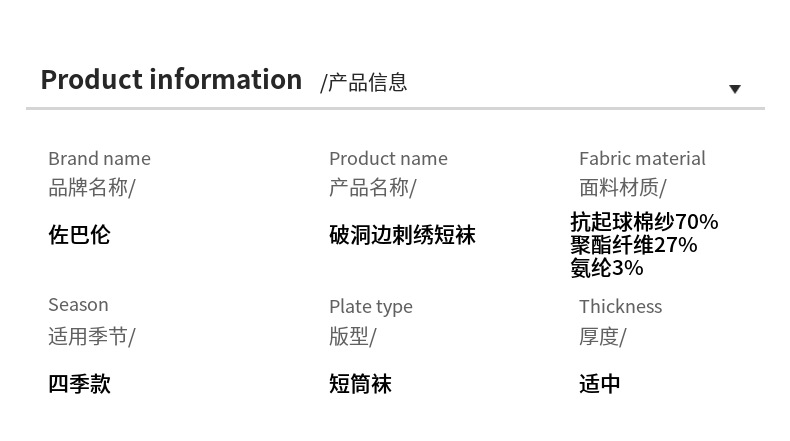This screenshot has width=790, height=441.
Task: Click the 品牌名称 label
Action: (91, 187)
